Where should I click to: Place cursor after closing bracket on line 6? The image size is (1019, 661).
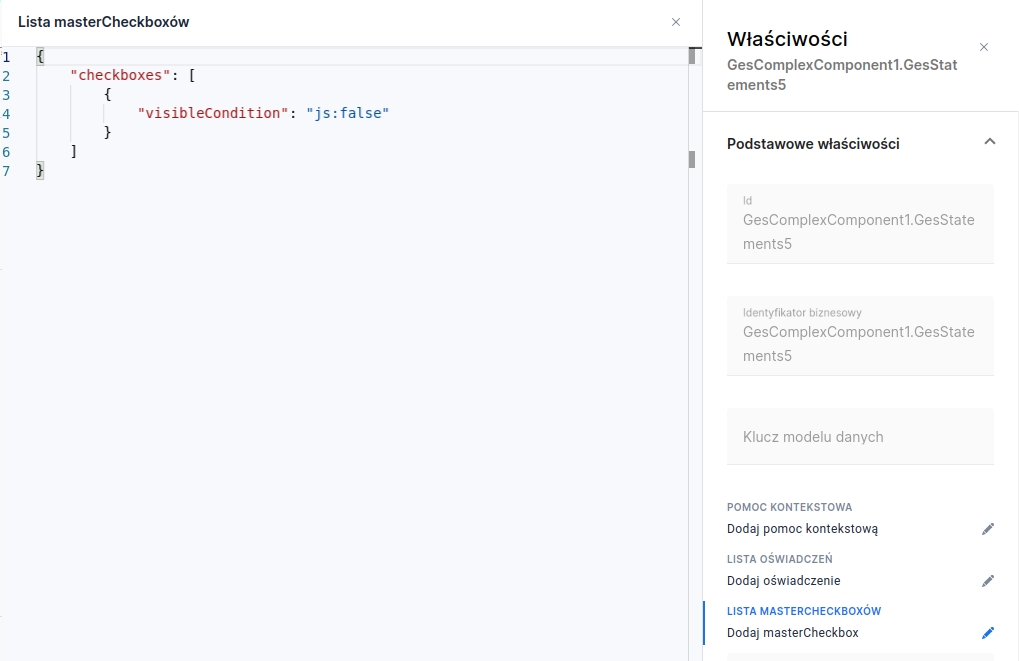click(77, 151)
